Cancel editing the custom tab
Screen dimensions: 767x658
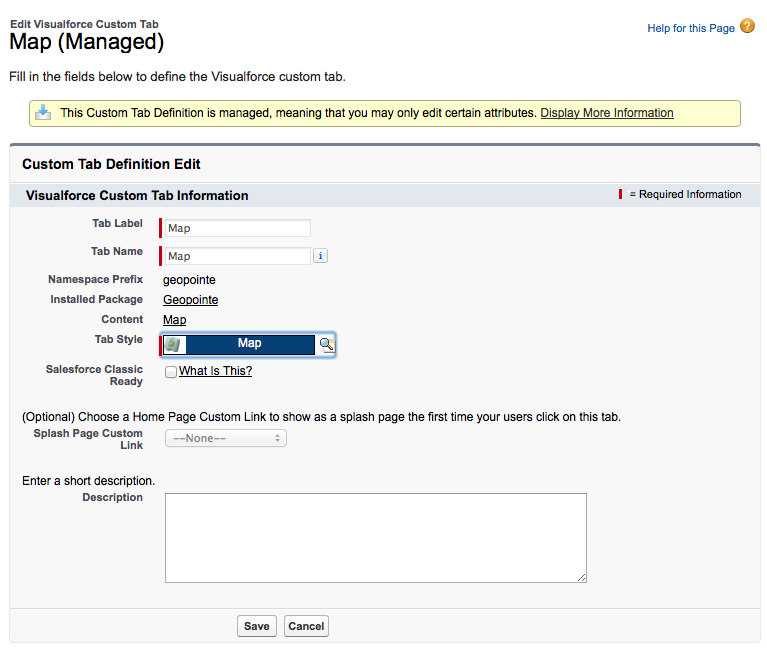pos(306,626)
